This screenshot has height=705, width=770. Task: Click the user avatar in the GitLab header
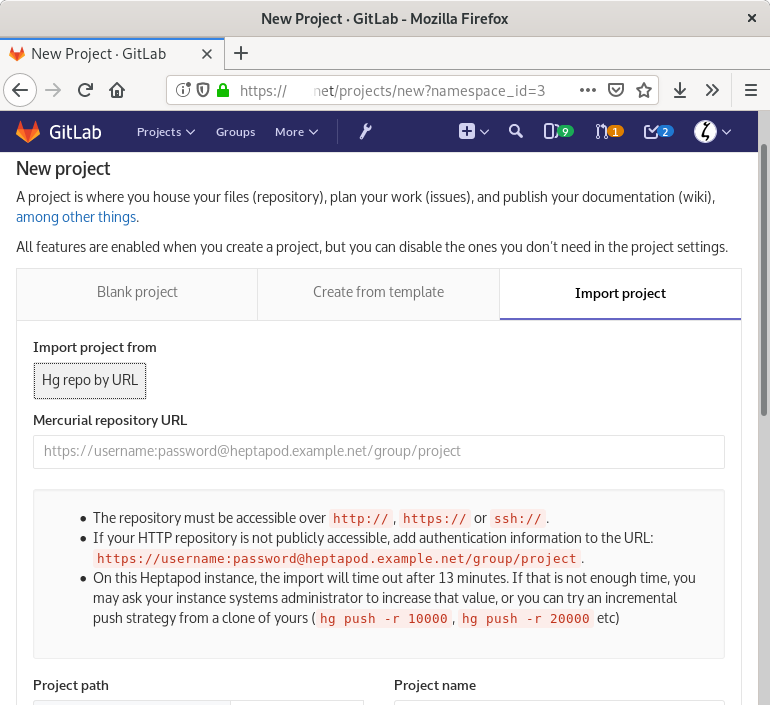pyautogui.click(x=705, y=132)
